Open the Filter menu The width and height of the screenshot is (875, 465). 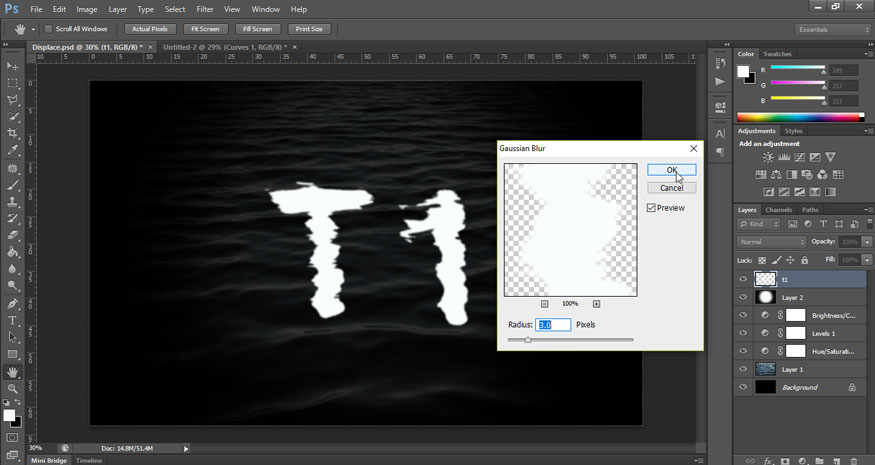204,9
